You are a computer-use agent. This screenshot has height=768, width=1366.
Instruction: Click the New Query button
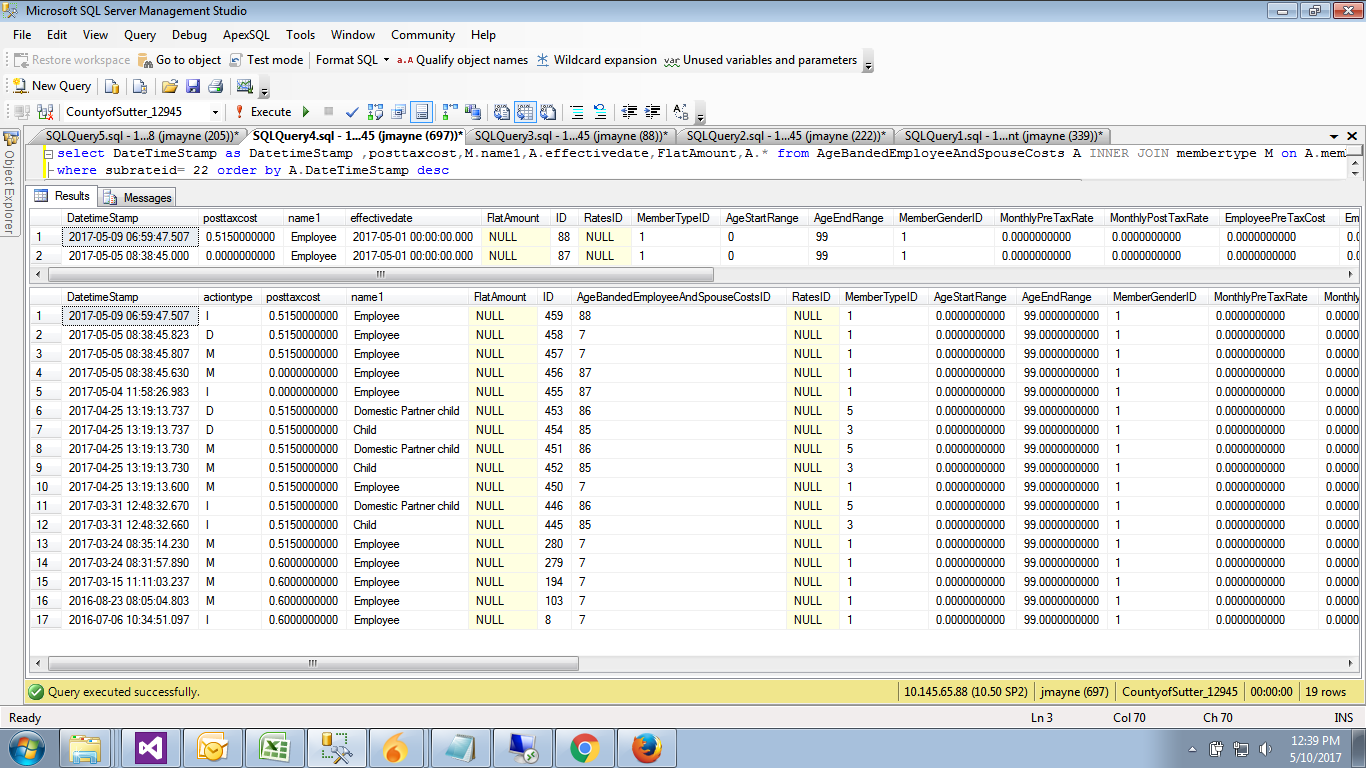click(52, 86)
